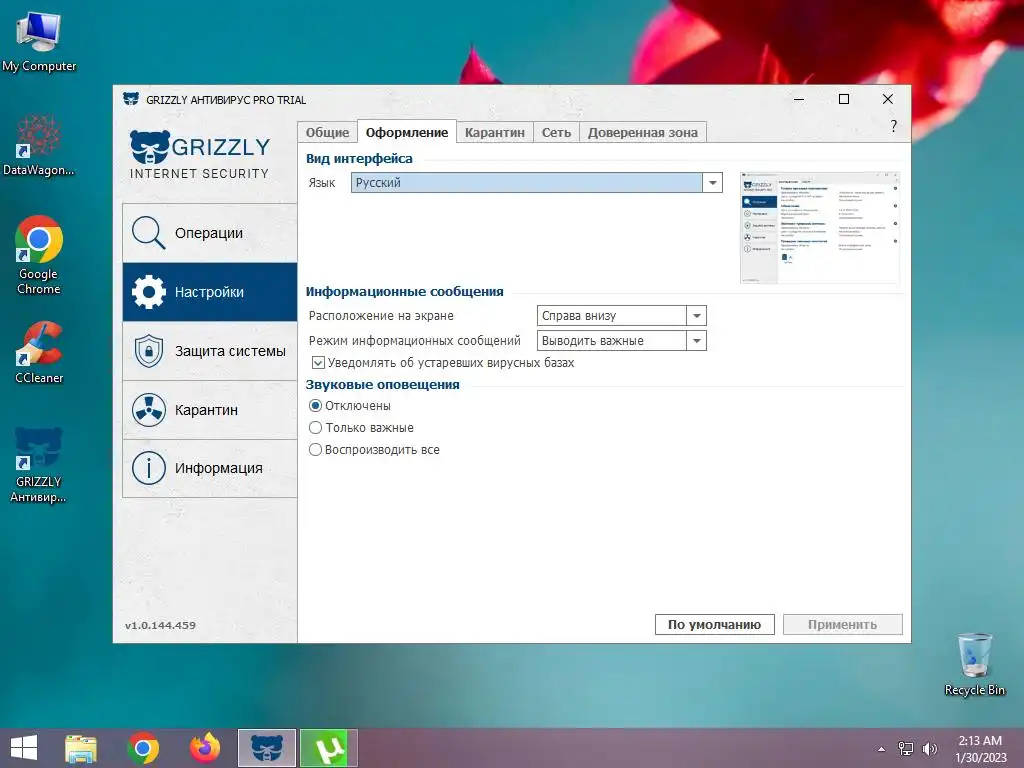Image resolution: width=1024 pixels, height=768 pixels.
Task: Open the Информация section
Action: (210, 468)
